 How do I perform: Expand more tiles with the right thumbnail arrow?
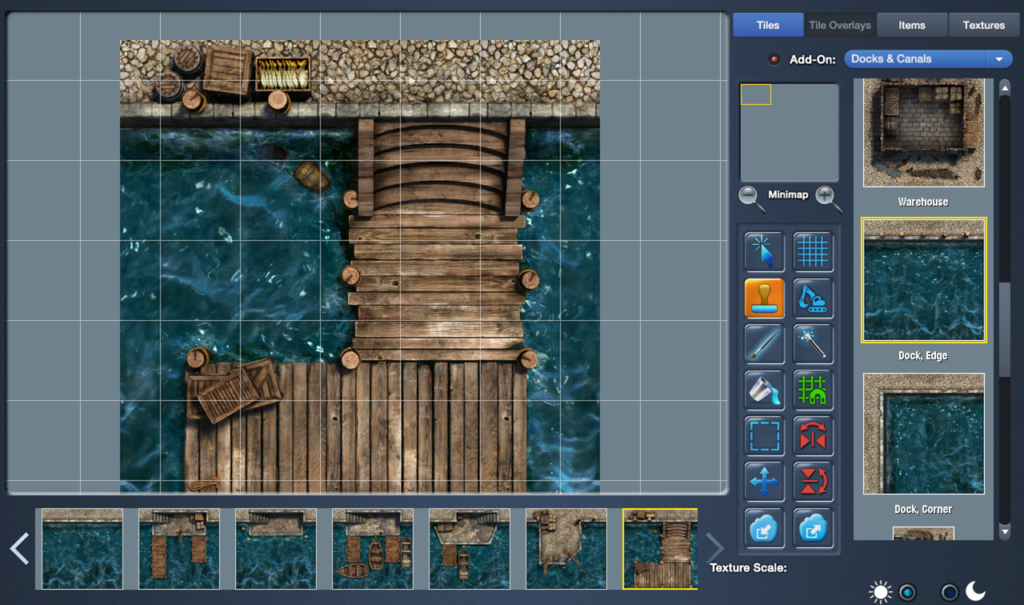tap(714, 548)
